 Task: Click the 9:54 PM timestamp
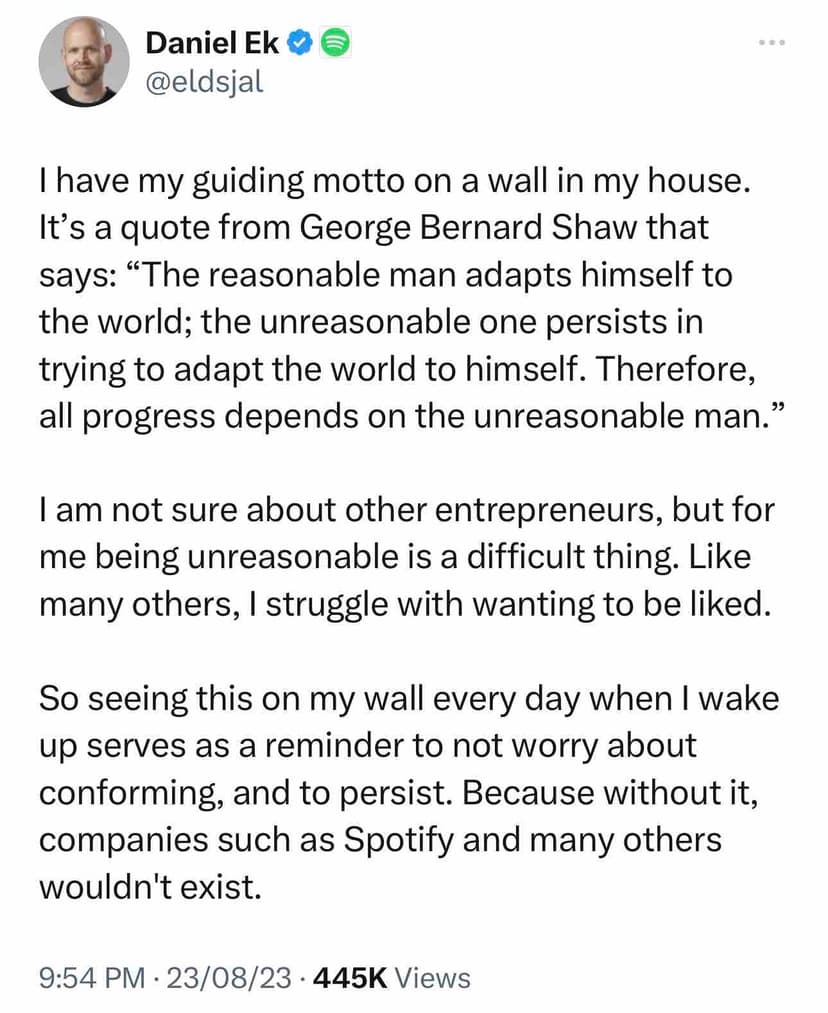coord(91,977)
